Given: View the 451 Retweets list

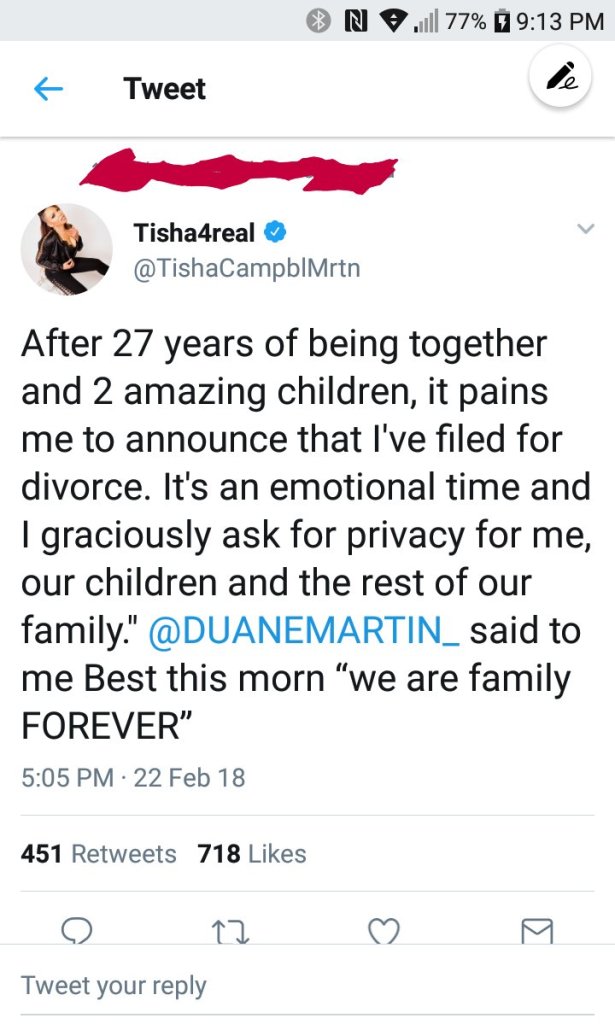Looking at the screenshot, I should [x=98, y=854].
